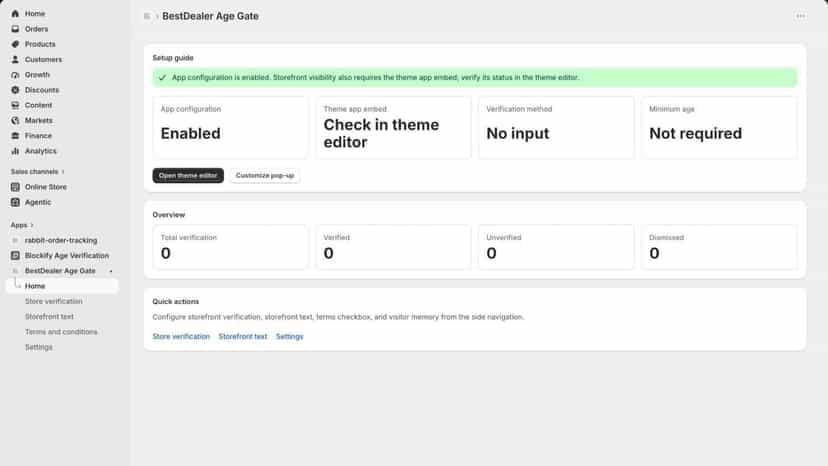This screenshot has height=466, width=828.
Task: Click the Blockify Age Verification app icon
Action: point(15,256)
